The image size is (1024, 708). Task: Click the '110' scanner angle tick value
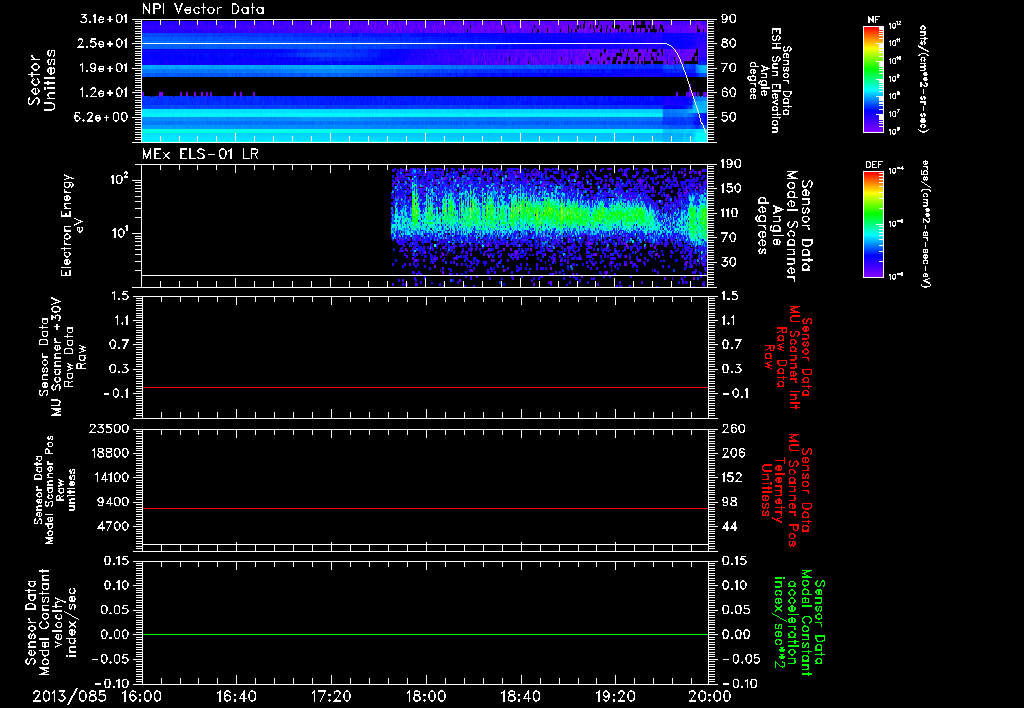732,213
